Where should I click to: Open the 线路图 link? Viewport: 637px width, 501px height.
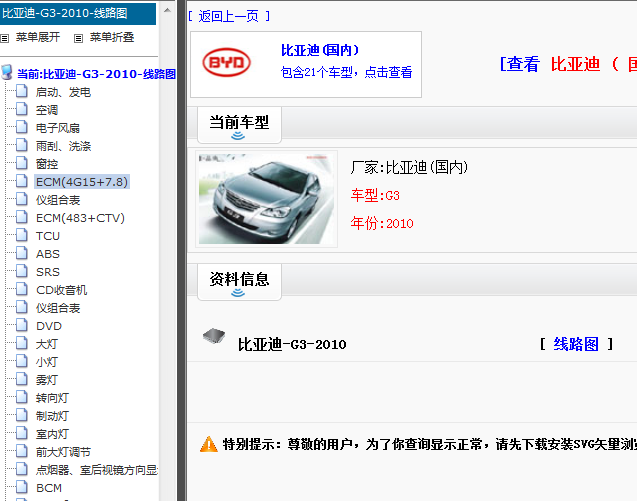pos(576,344)
